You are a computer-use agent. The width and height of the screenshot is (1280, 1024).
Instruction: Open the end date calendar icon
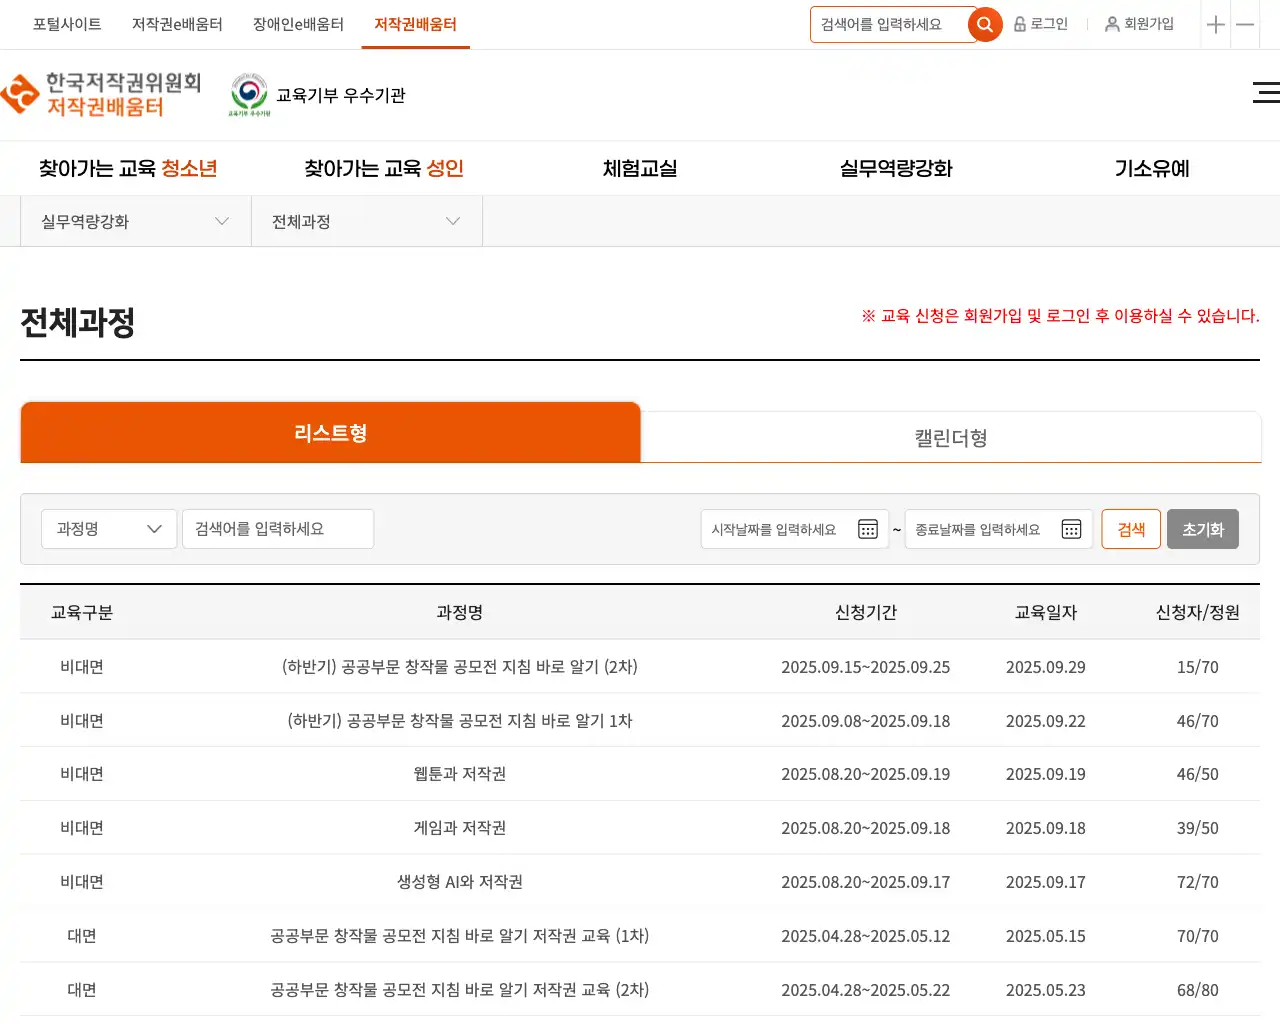tap(1071, 529)
